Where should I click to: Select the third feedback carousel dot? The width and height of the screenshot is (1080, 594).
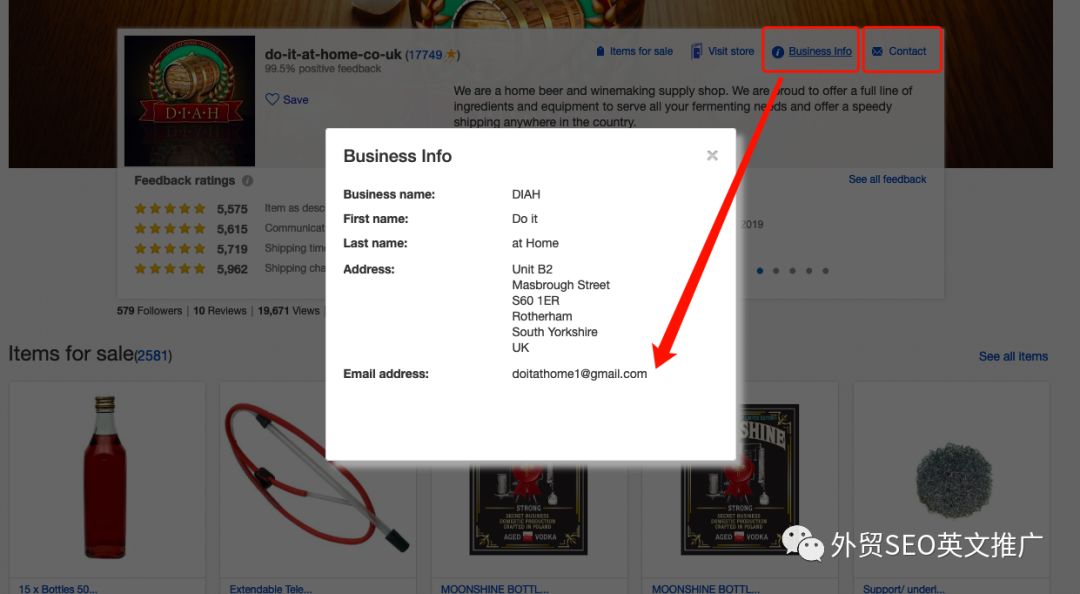point(793,271)
